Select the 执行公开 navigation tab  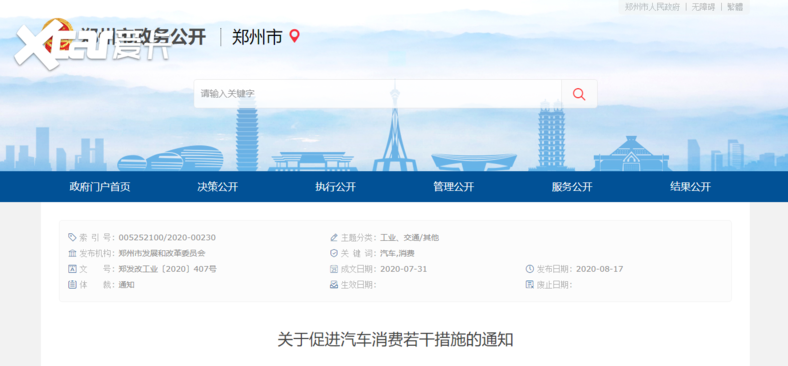(x=336, y=187)
